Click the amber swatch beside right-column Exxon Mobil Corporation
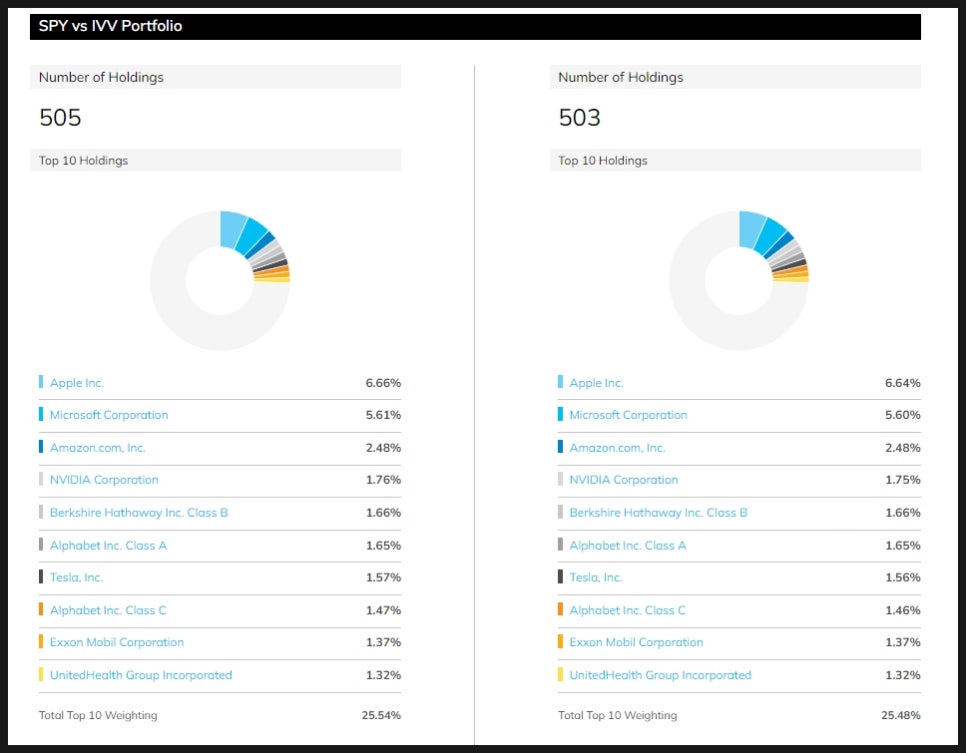Screen dimensions: 966x753 click(560, 641)
